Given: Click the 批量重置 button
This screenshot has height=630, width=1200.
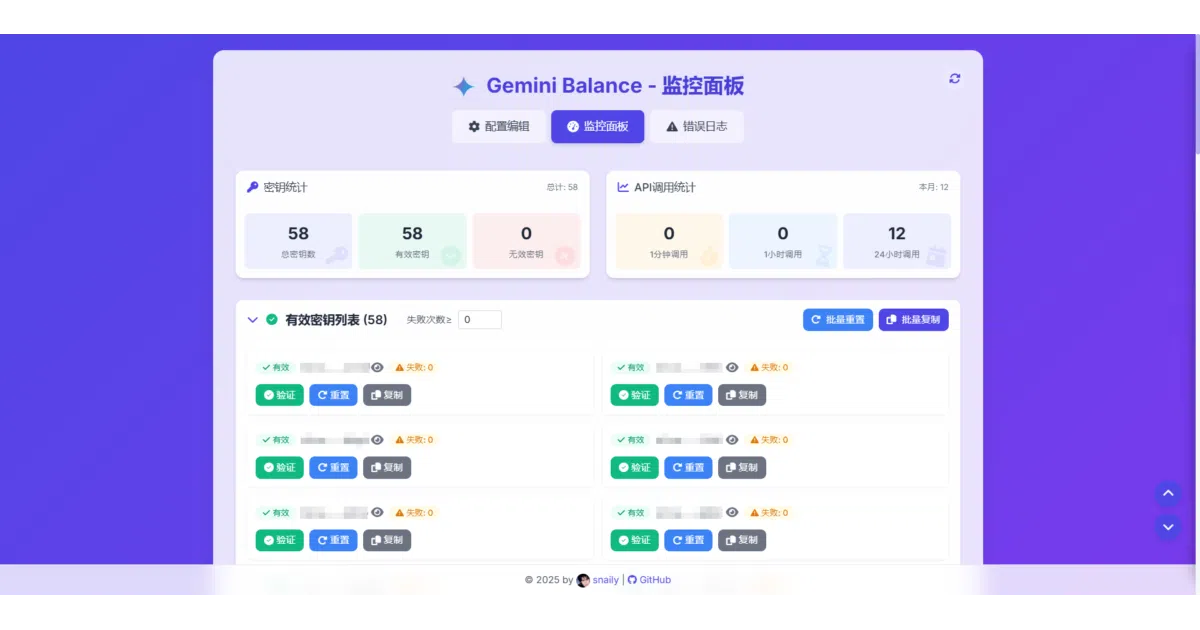Looking at the screenshot, I should pos(838,320).
